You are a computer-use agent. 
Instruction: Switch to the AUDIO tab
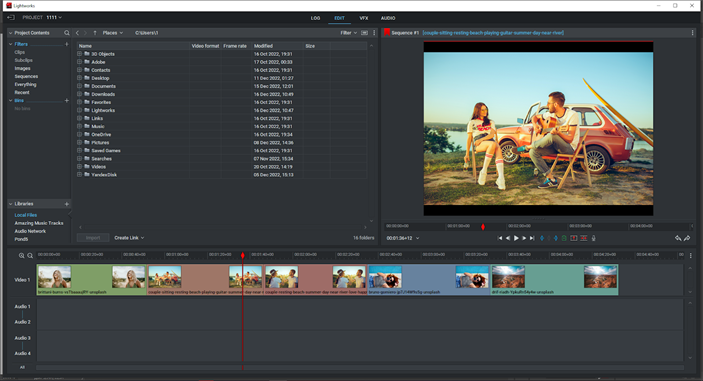[x=388, y=18]
